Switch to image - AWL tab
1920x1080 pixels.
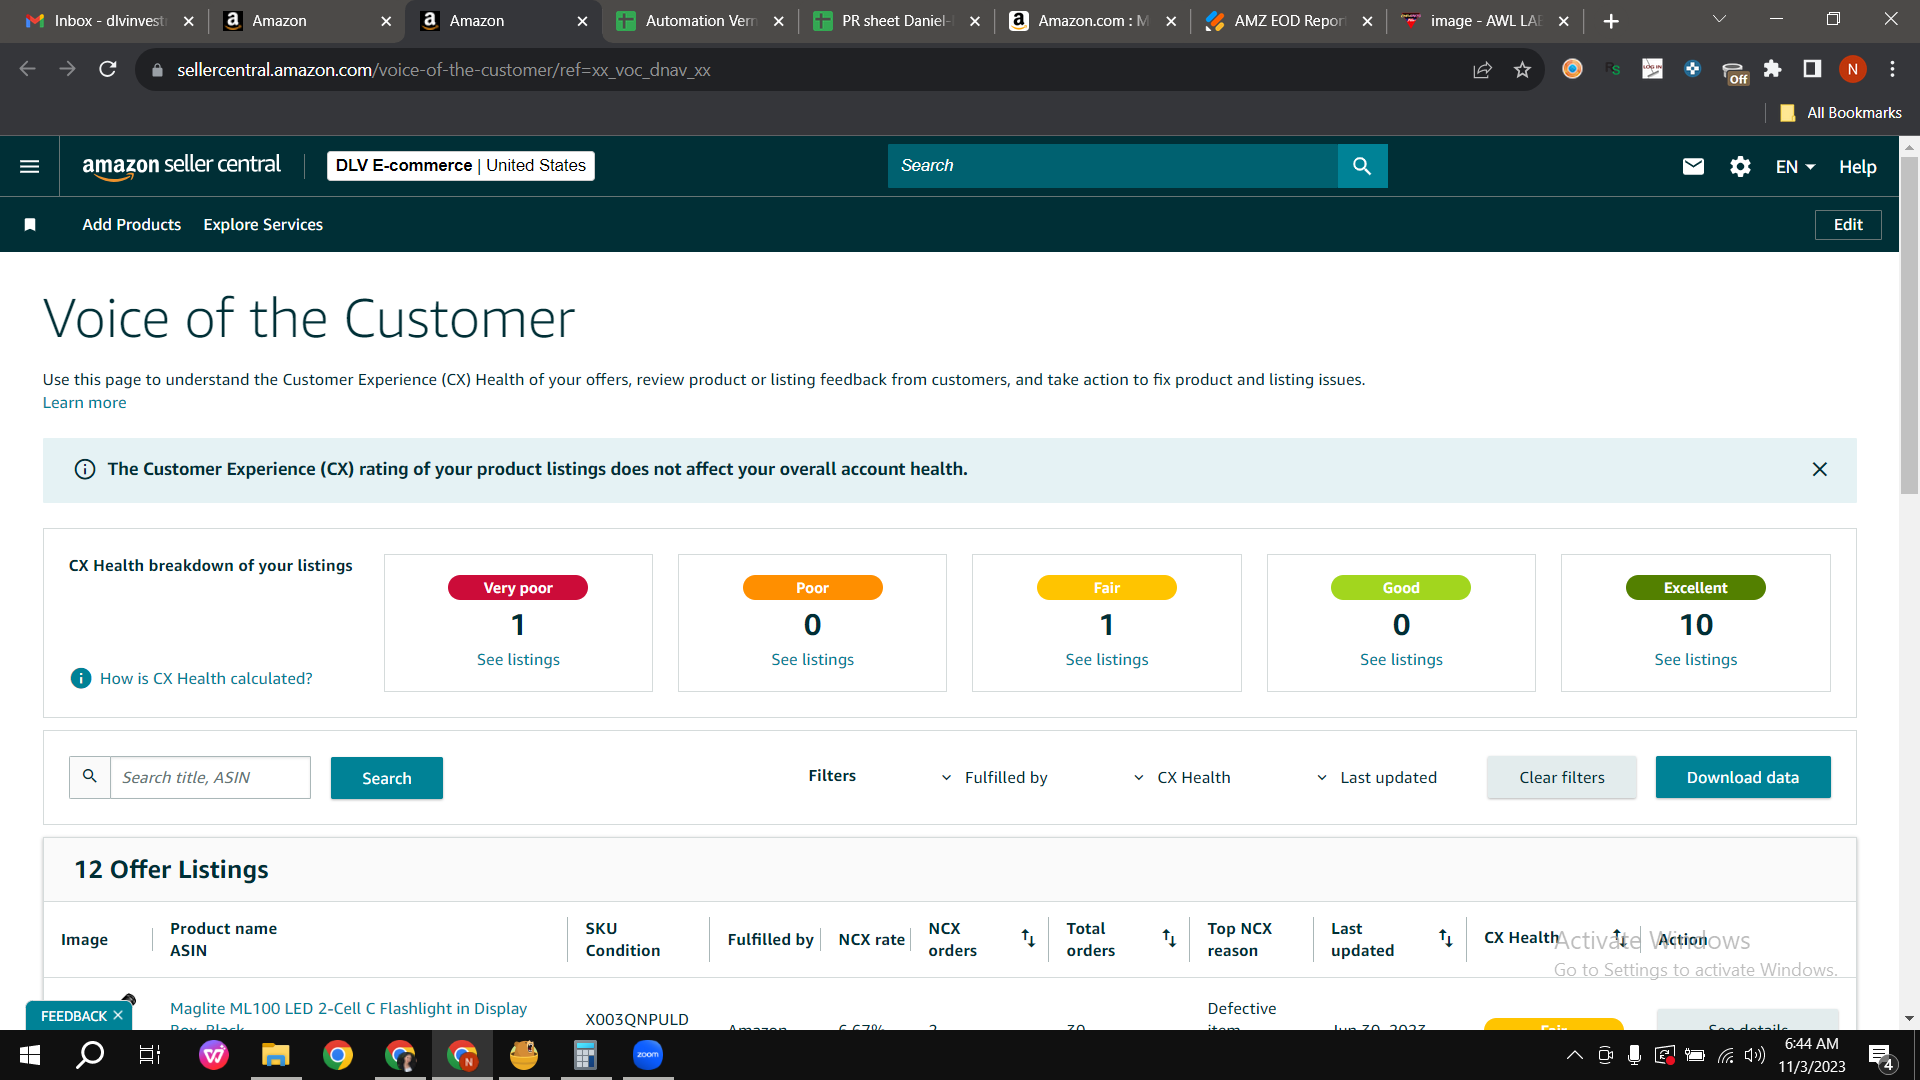click(1486, 21)
